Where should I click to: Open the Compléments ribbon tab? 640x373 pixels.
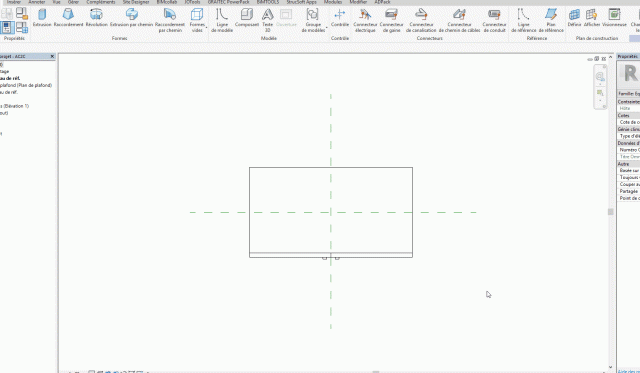coord(101,2)
